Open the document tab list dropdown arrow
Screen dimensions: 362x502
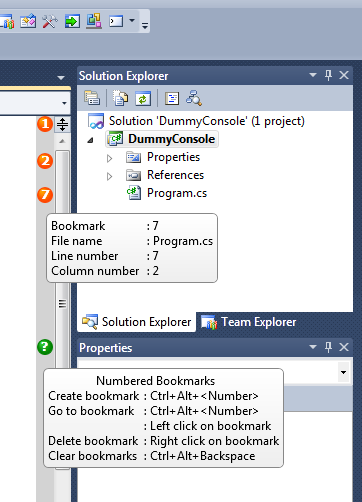[x=61, y=78]
